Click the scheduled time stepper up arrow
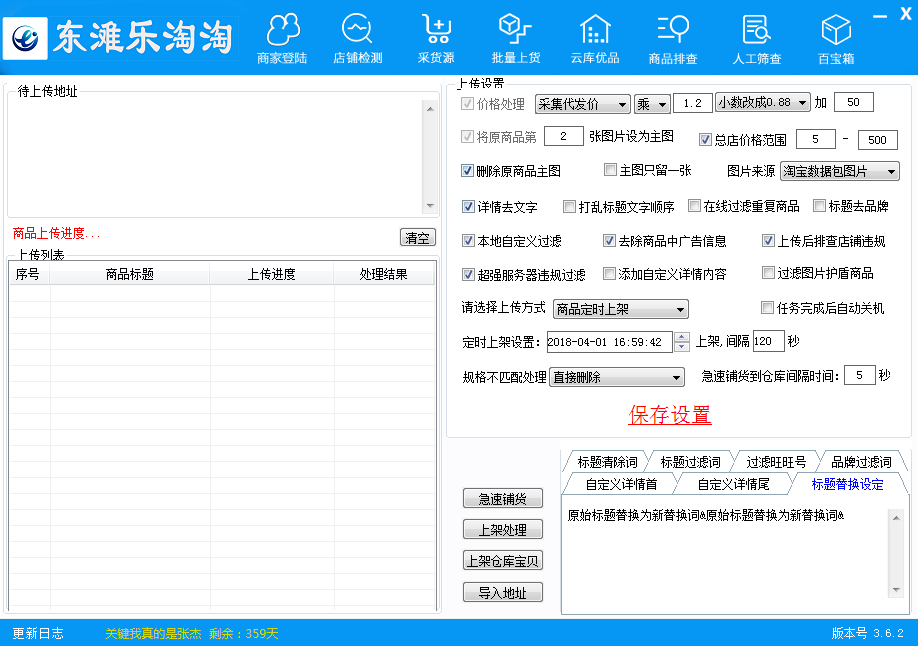The image size is (918, 646). [681, 337]
